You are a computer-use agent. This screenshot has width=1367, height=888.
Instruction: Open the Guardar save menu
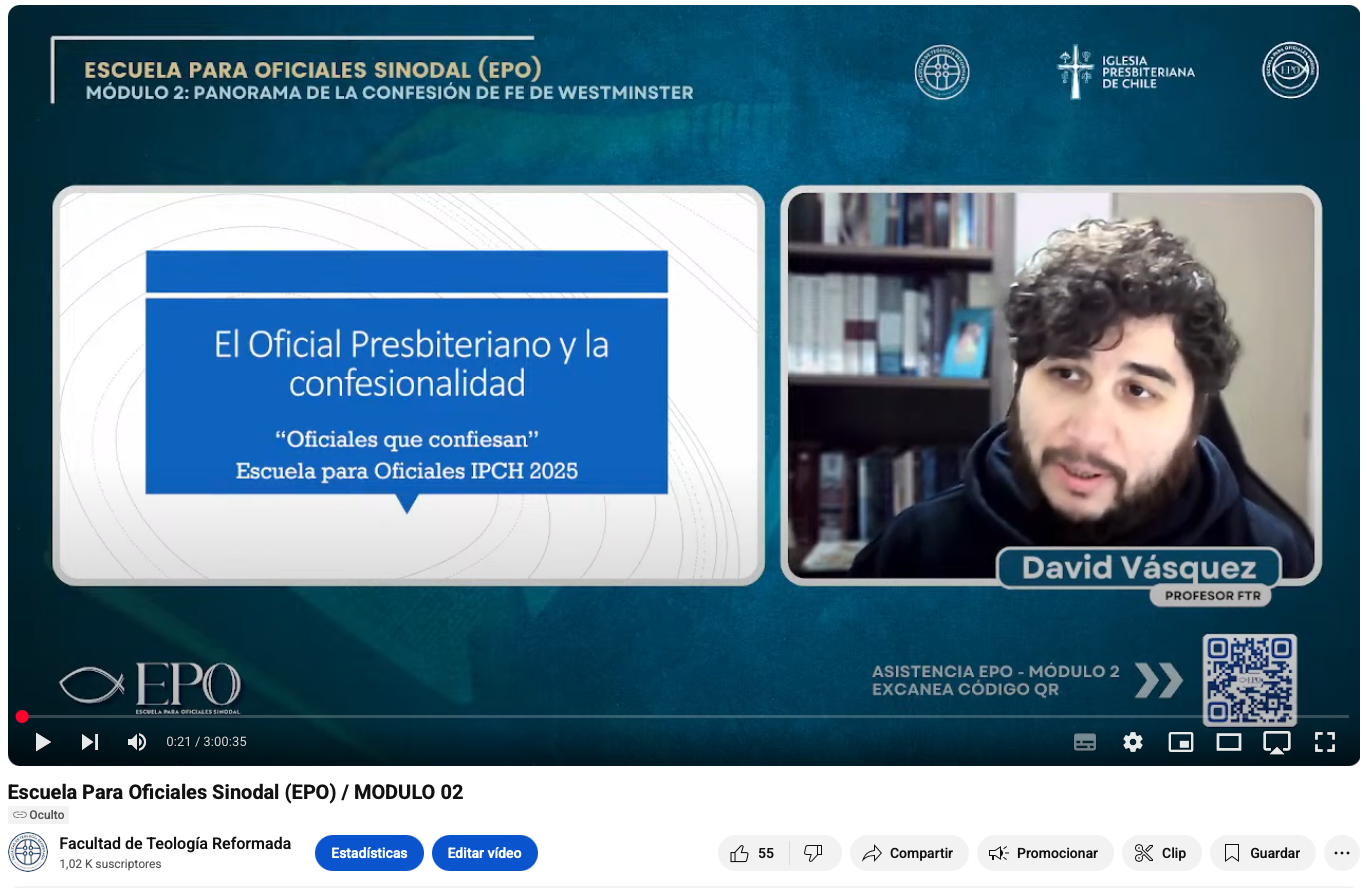click(x=1262, y=853)
